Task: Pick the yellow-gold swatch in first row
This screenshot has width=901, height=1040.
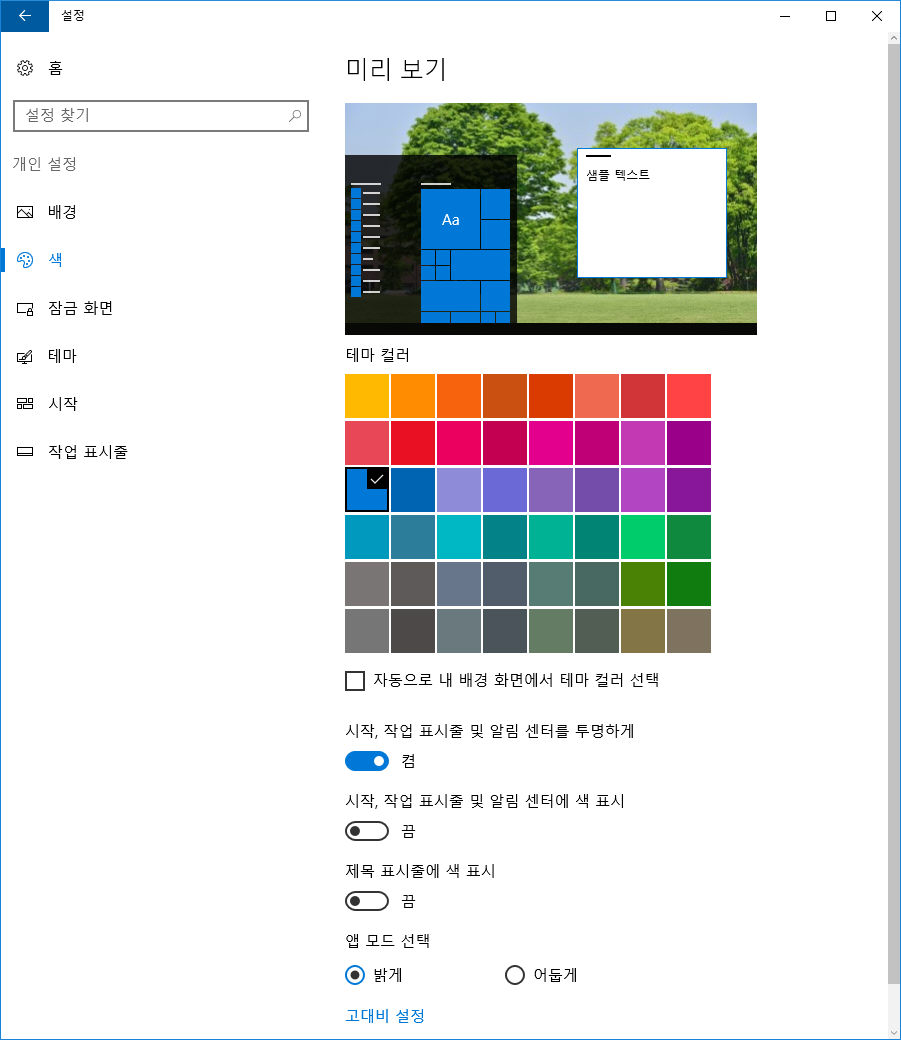Action: point(367,396)
